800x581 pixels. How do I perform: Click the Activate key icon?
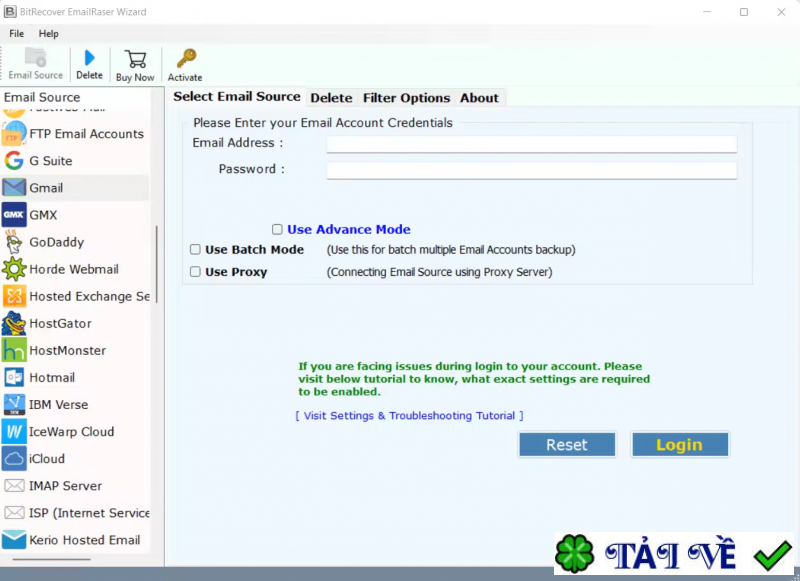(x=186, y=58)
